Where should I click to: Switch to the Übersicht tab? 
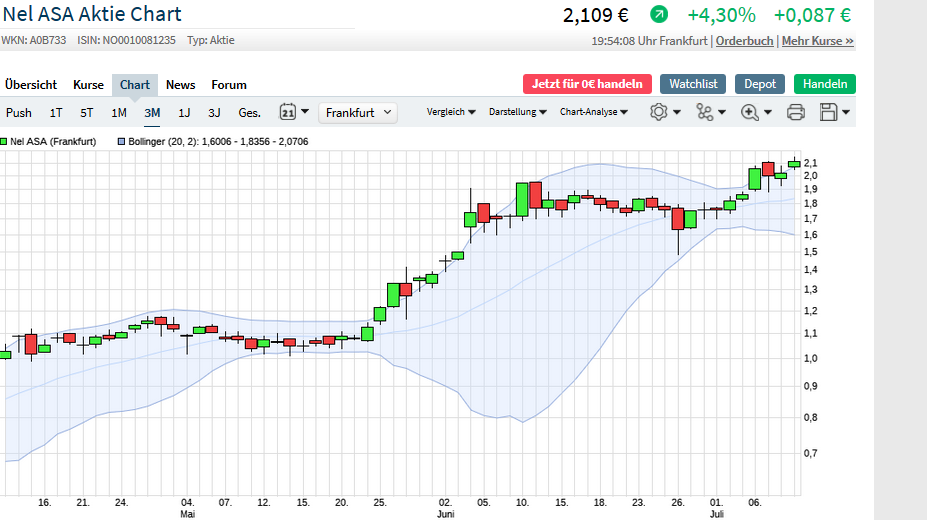[31, 84]
